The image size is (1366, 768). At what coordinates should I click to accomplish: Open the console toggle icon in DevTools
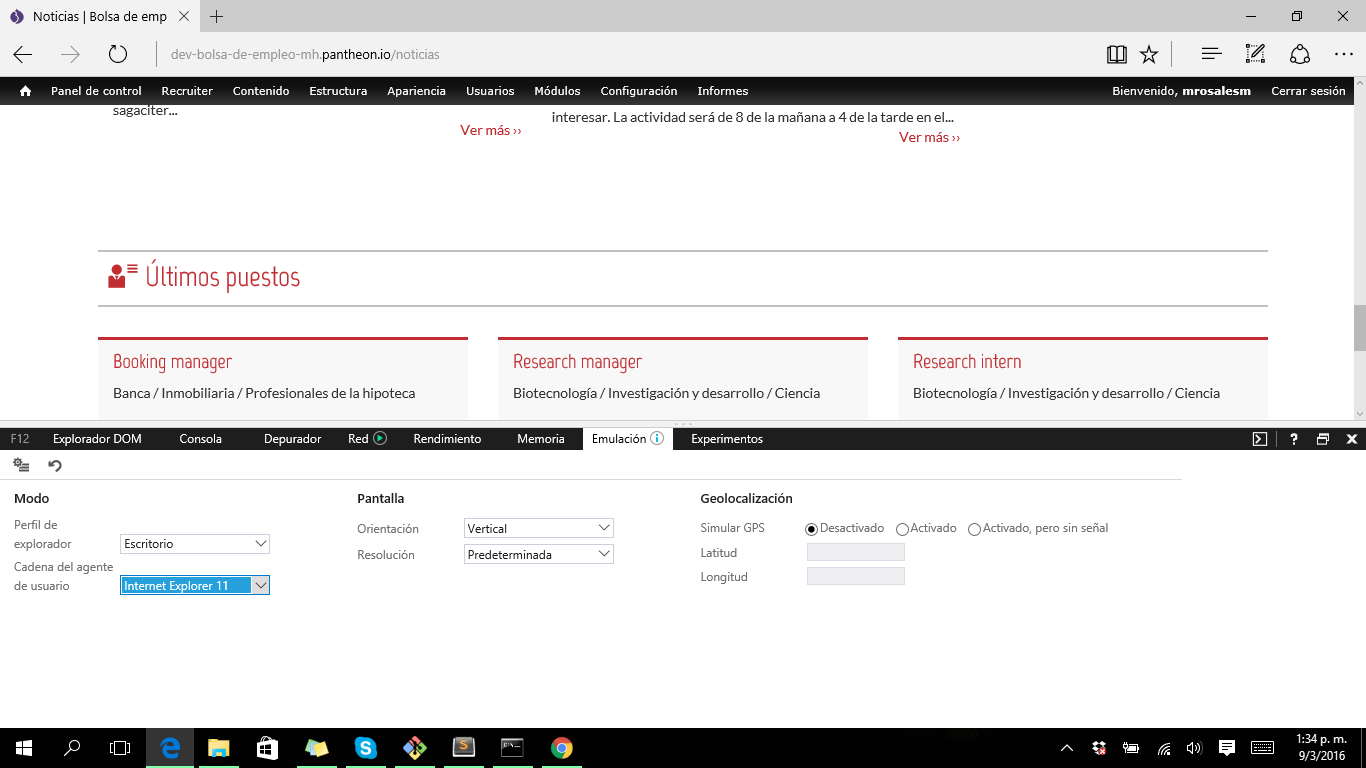pyautogui.click(x=1260, y=439)
